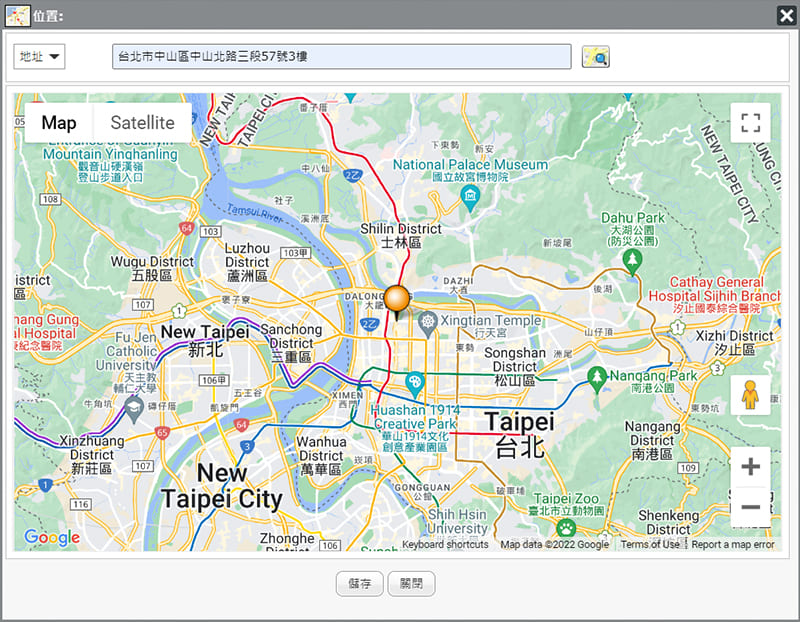Click the Nangang Park tree marker
This screenshot has width=800, height=622.
coord(596,380)
